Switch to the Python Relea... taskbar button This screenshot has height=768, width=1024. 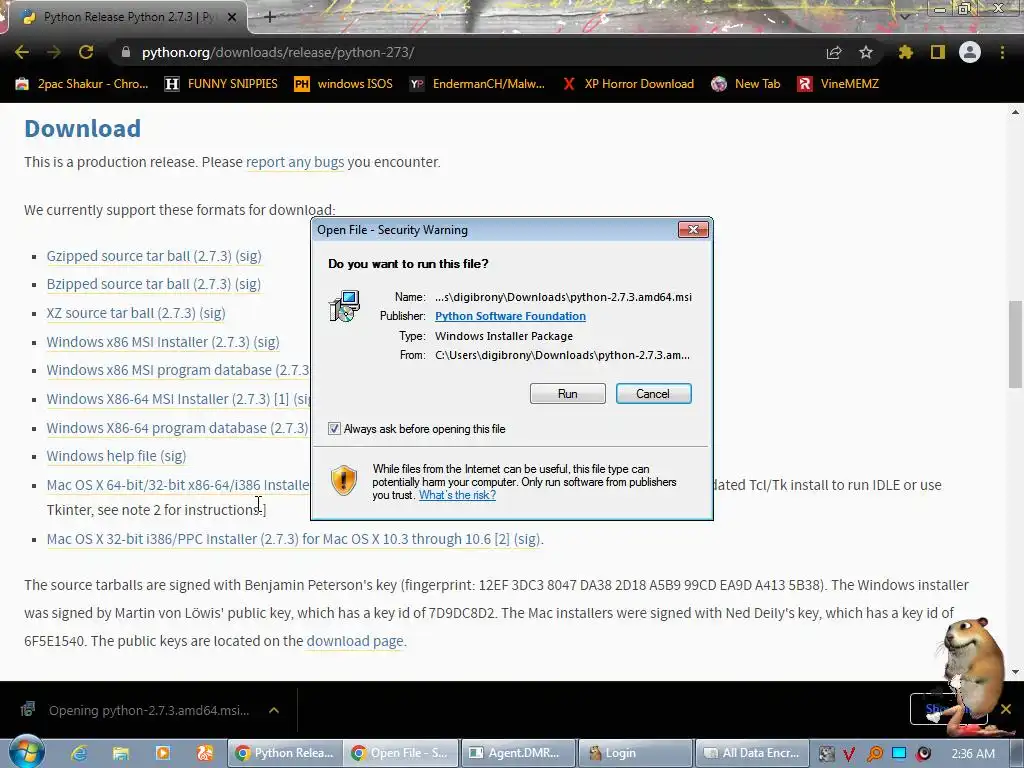tap(284, 753)
